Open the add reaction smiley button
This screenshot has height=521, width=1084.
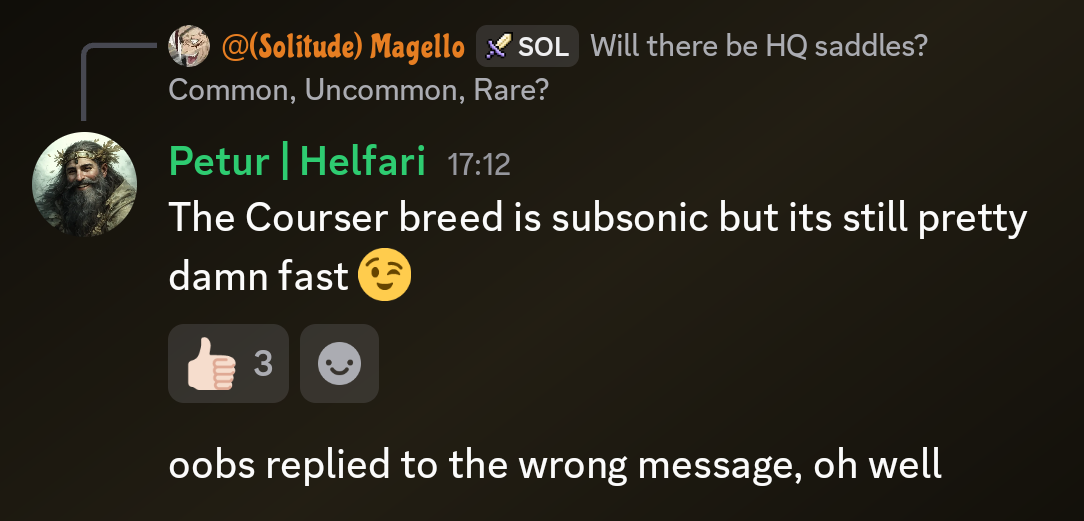[339, 363]
